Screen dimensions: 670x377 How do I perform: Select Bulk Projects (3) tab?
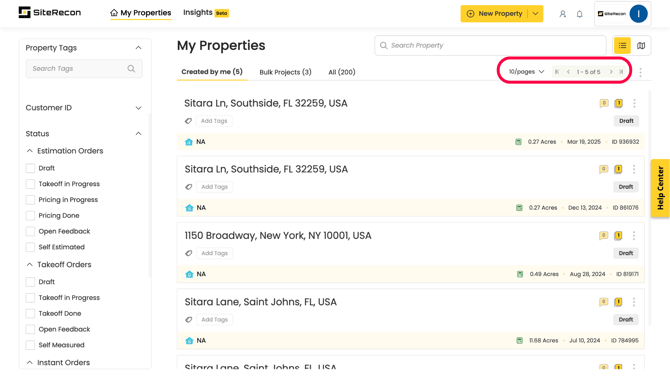pos(285,72)
